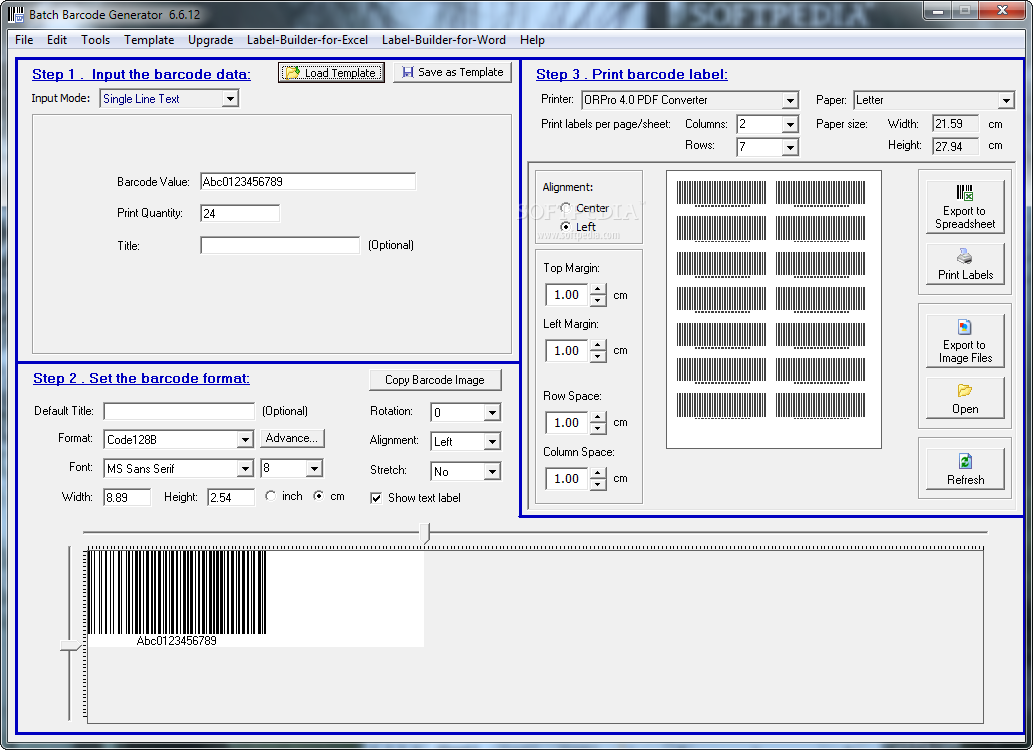Click the Print Quantity field

(240, 213)
